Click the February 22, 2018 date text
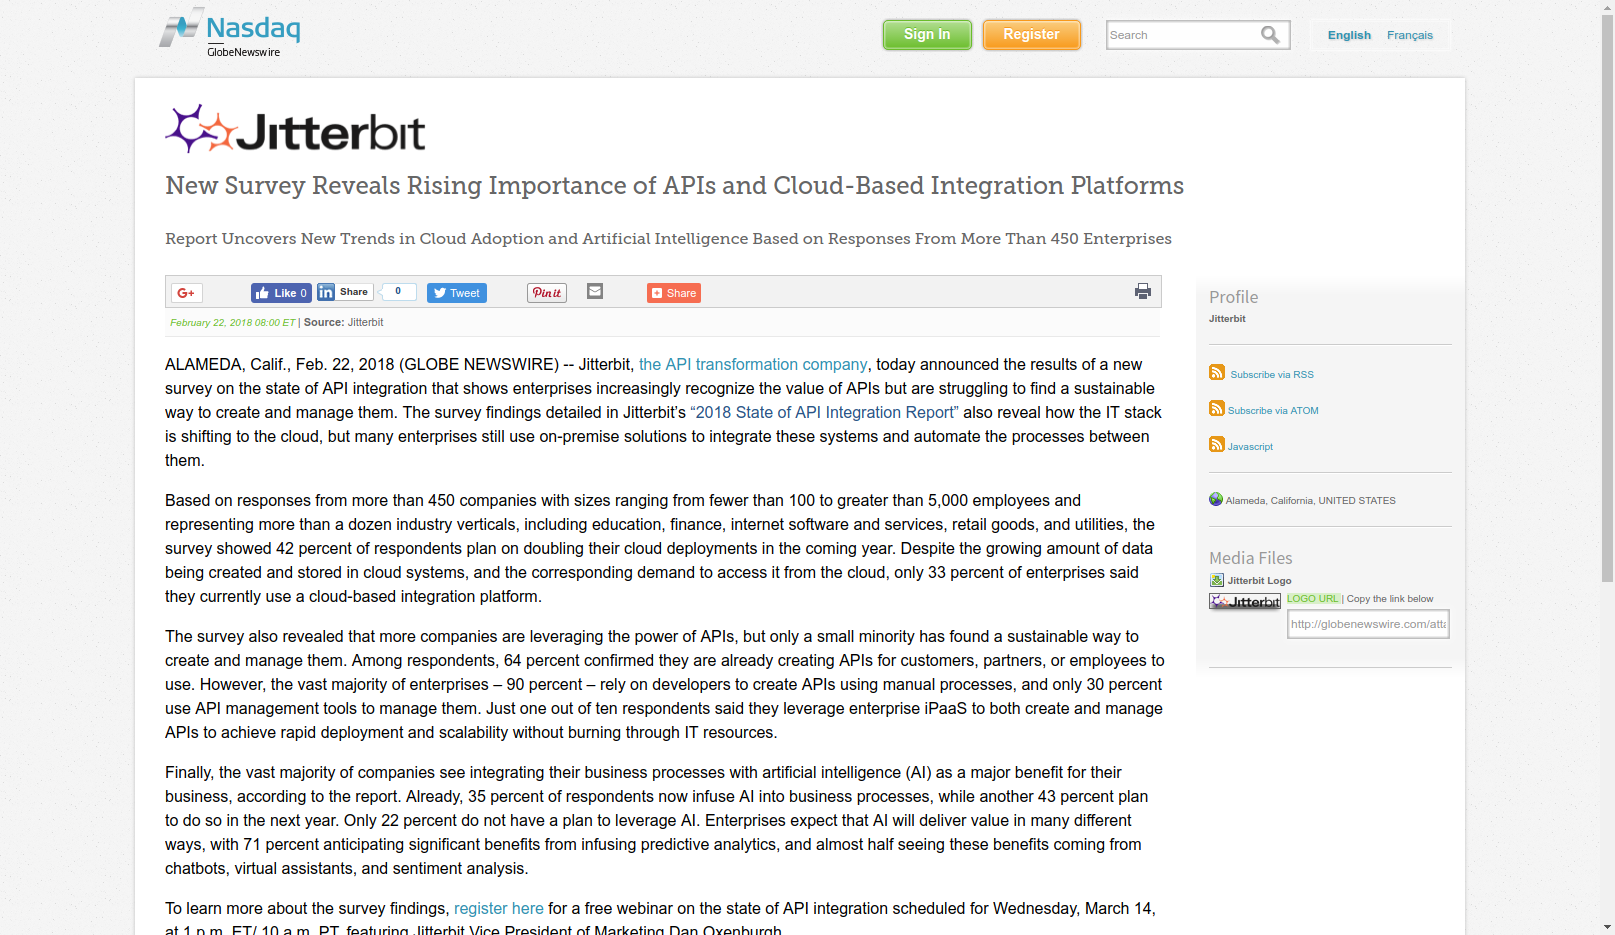 tap(233, 323)
